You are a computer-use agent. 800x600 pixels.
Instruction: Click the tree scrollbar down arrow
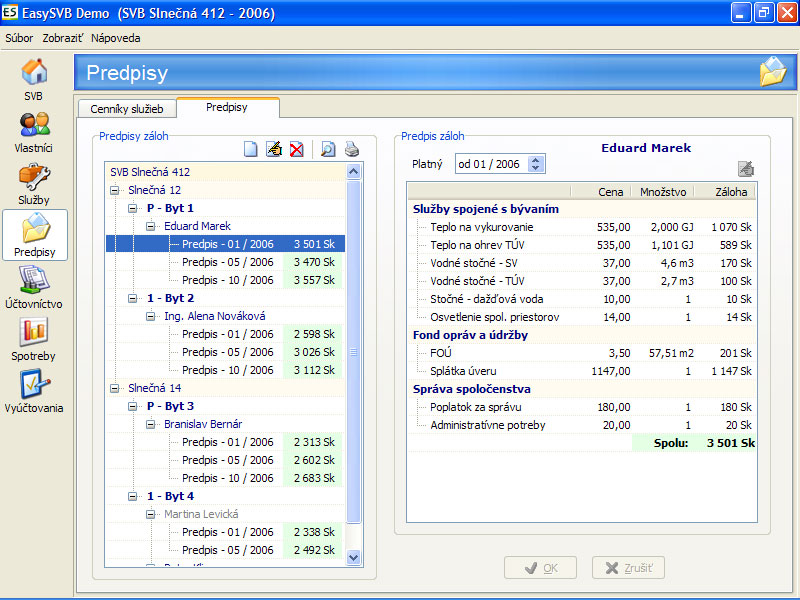(353, 558)
